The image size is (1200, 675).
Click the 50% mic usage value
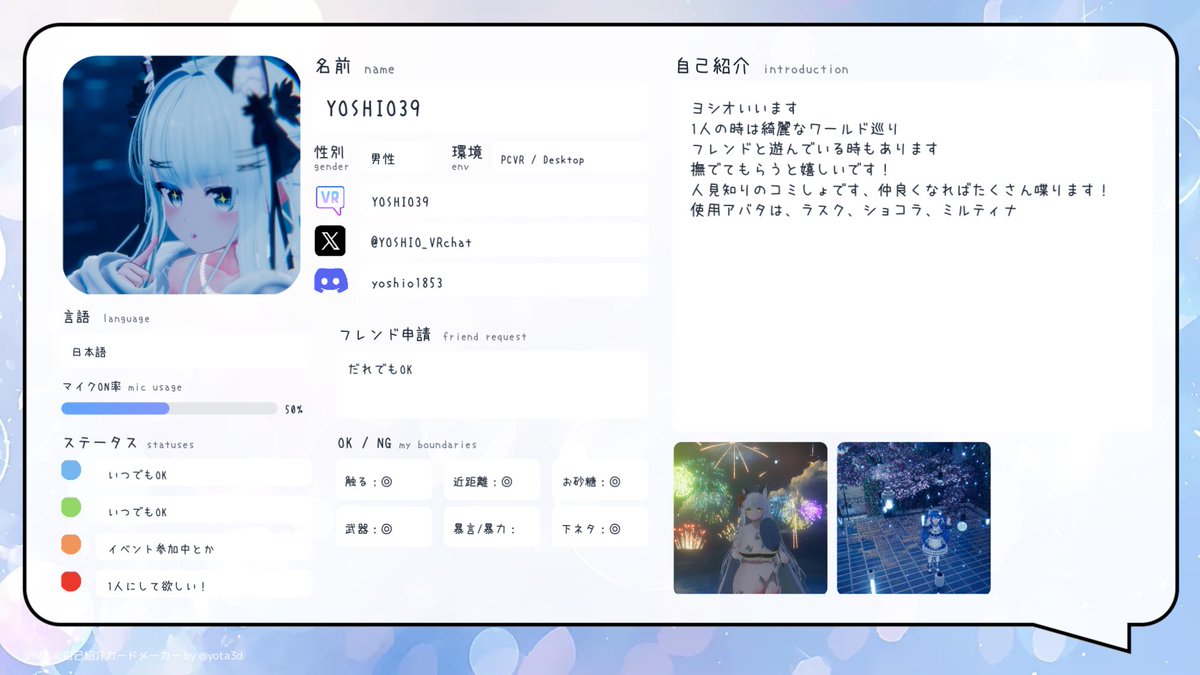pyautogui.click(x=294, y=409)
